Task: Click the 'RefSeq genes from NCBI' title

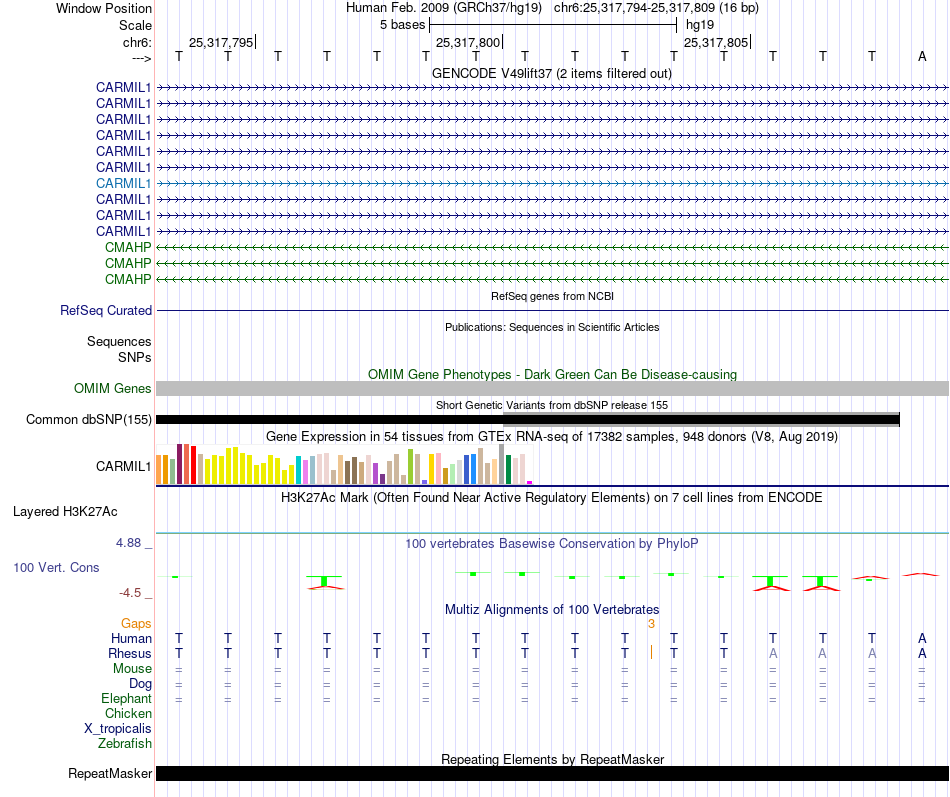Action: (552, 296)
